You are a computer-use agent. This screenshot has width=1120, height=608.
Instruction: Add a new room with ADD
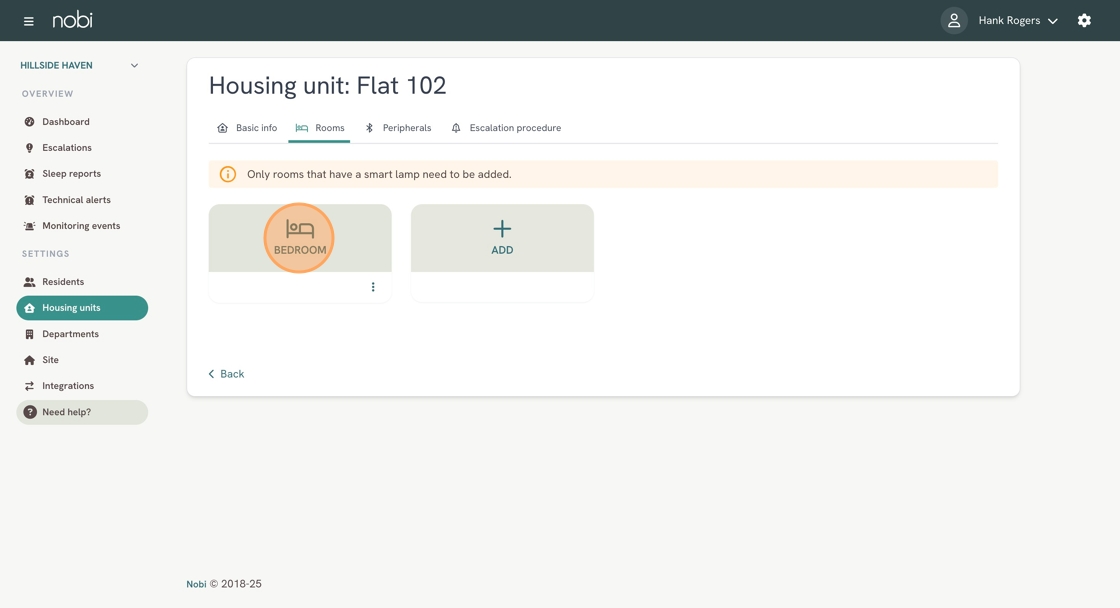point(502,238)
